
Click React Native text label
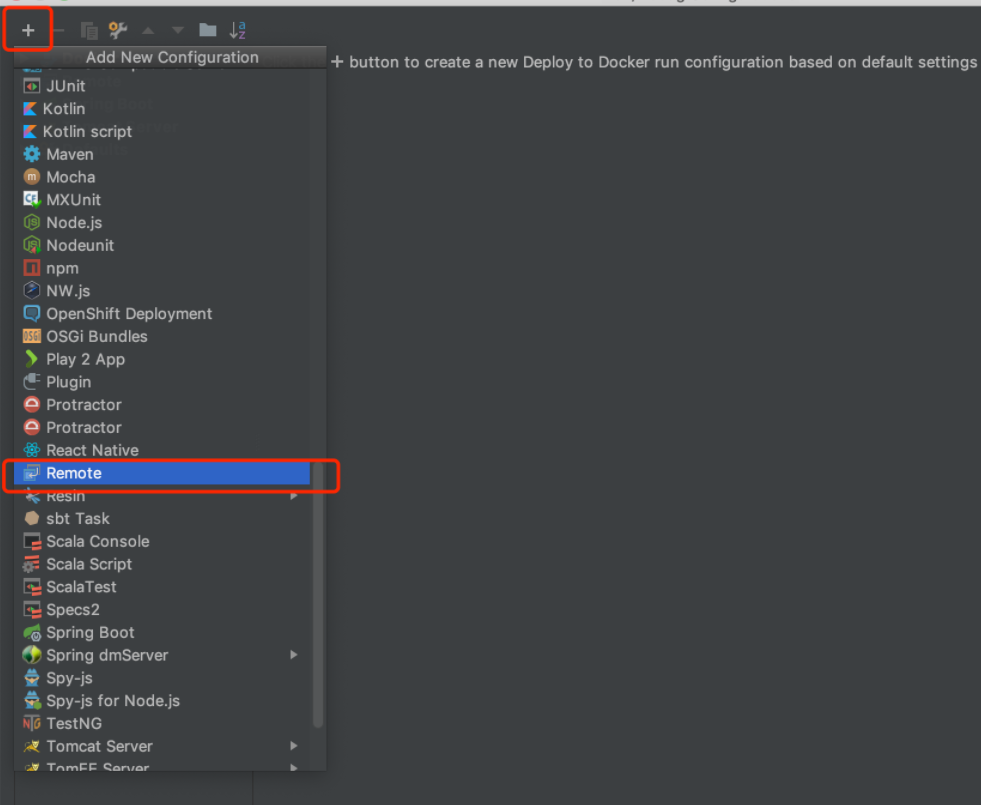93,450
